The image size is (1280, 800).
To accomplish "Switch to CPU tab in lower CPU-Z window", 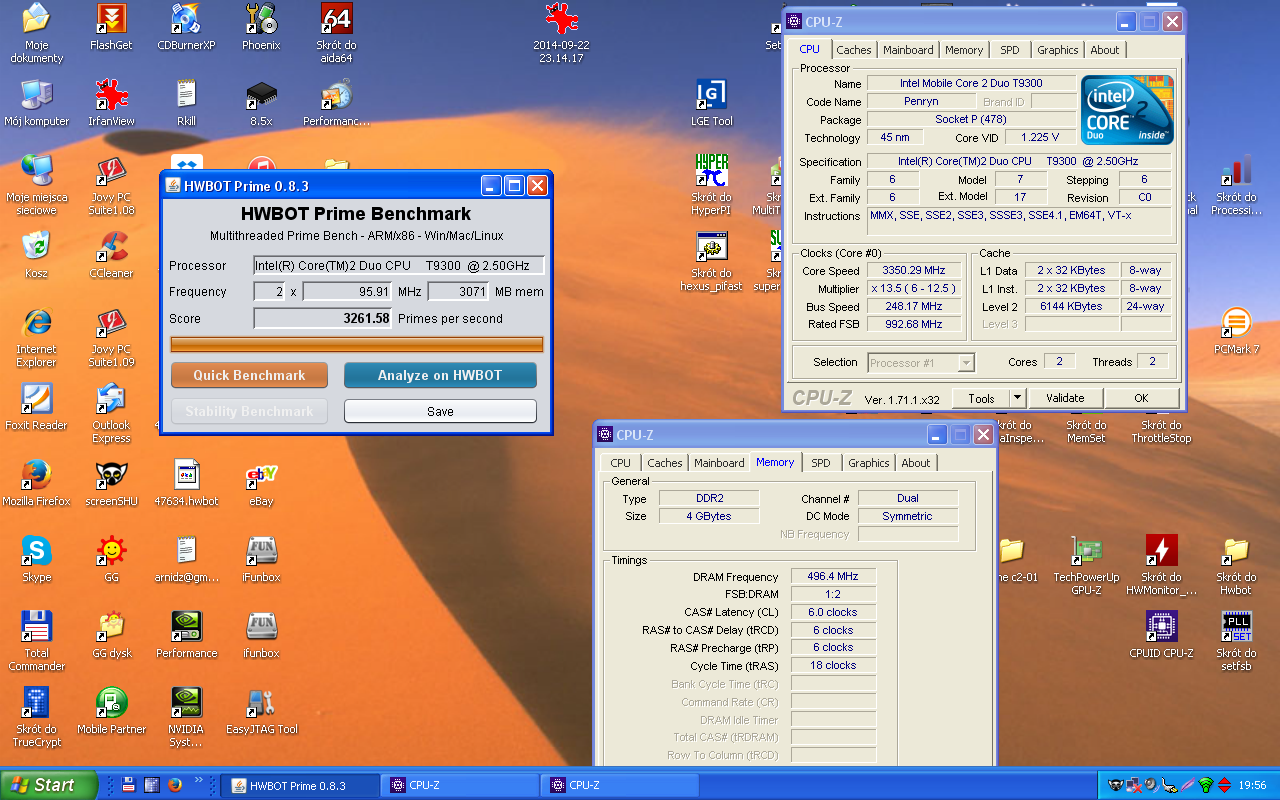I will pyautogui.click(x=621, y=463).
